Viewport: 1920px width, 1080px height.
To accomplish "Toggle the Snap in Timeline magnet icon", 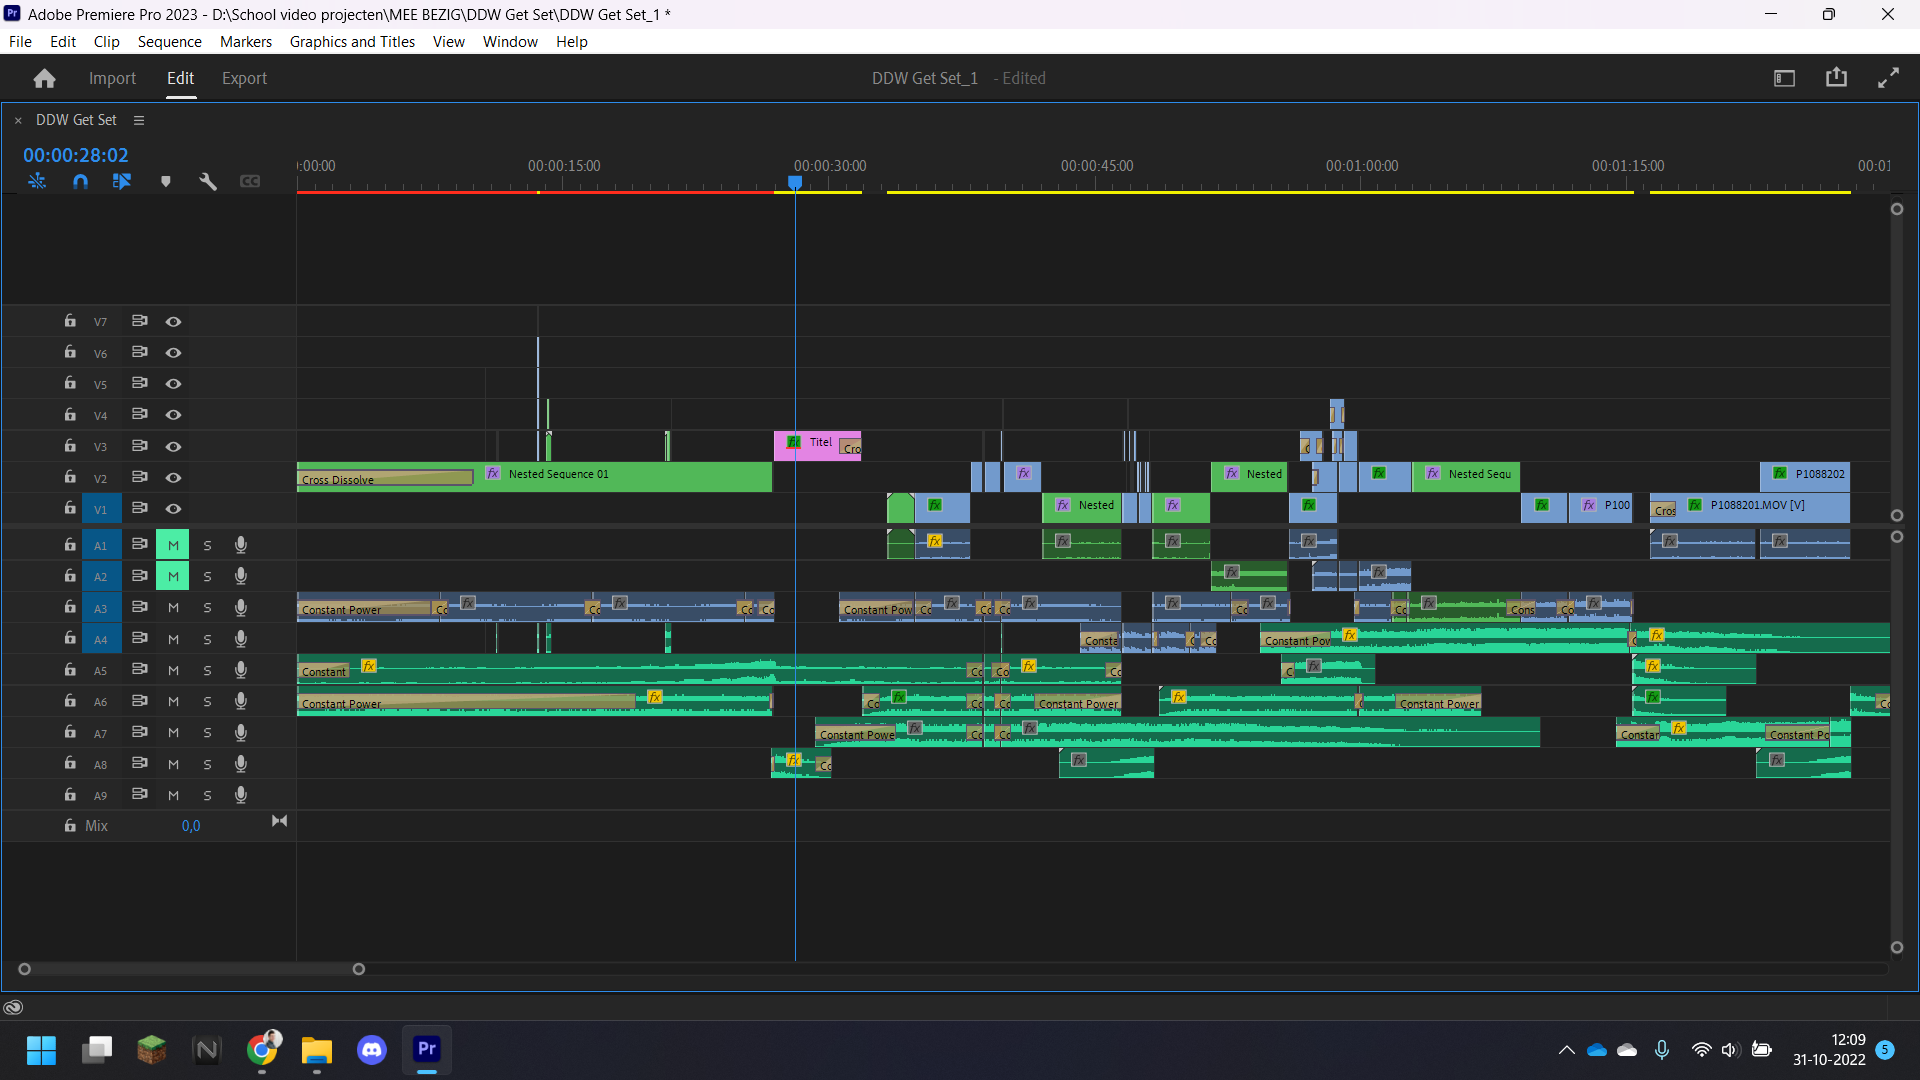I will point(80,181).
